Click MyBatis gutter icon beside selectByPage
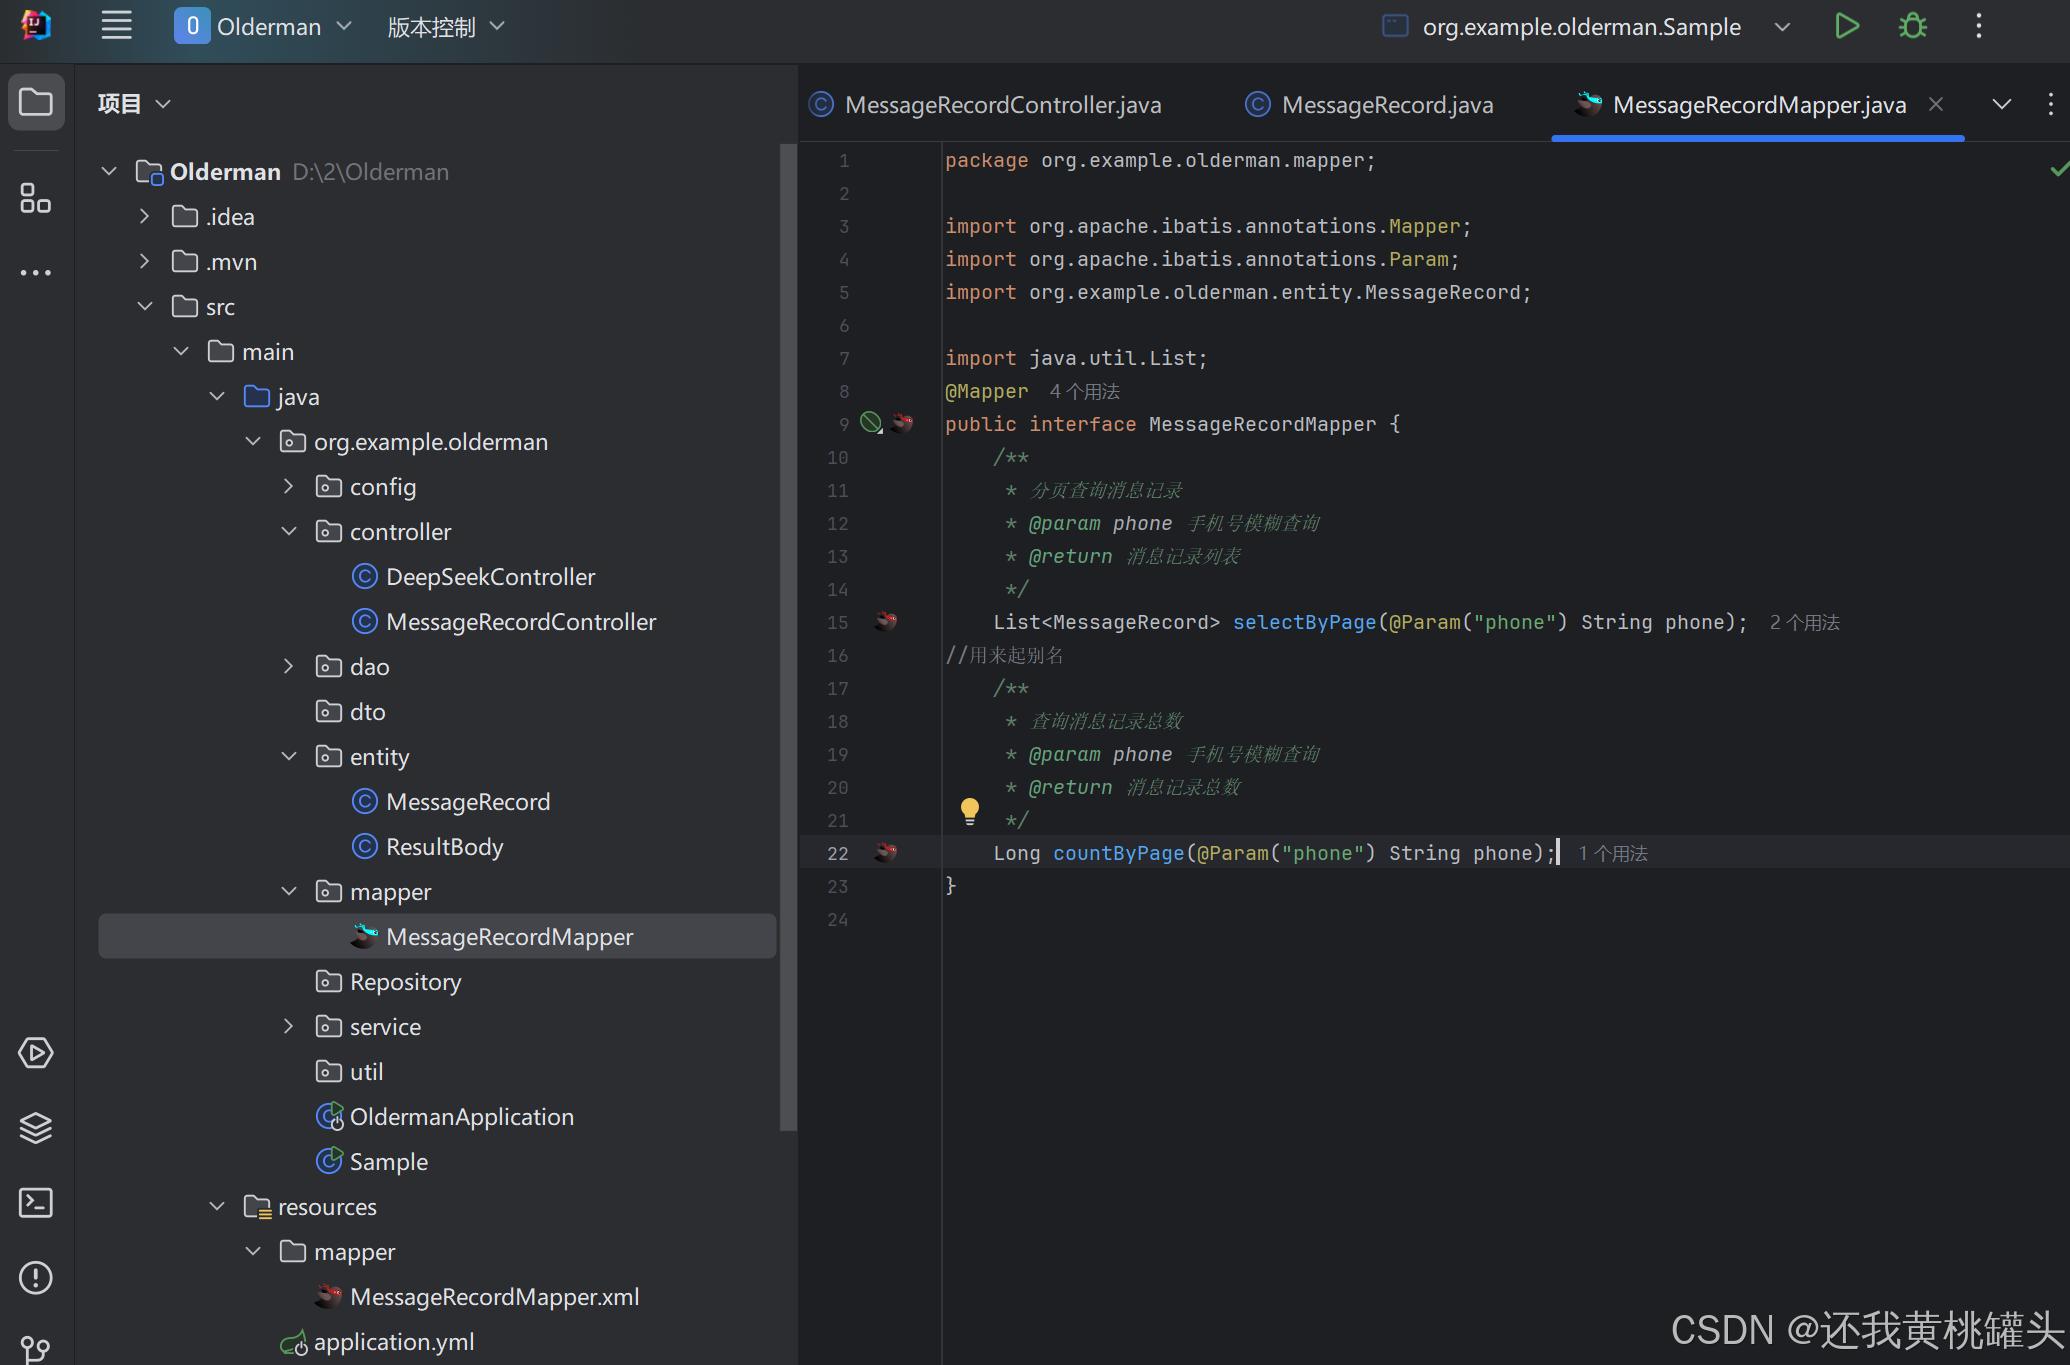The width and height of the screenshot is (2070, 1365). (886, 622)
